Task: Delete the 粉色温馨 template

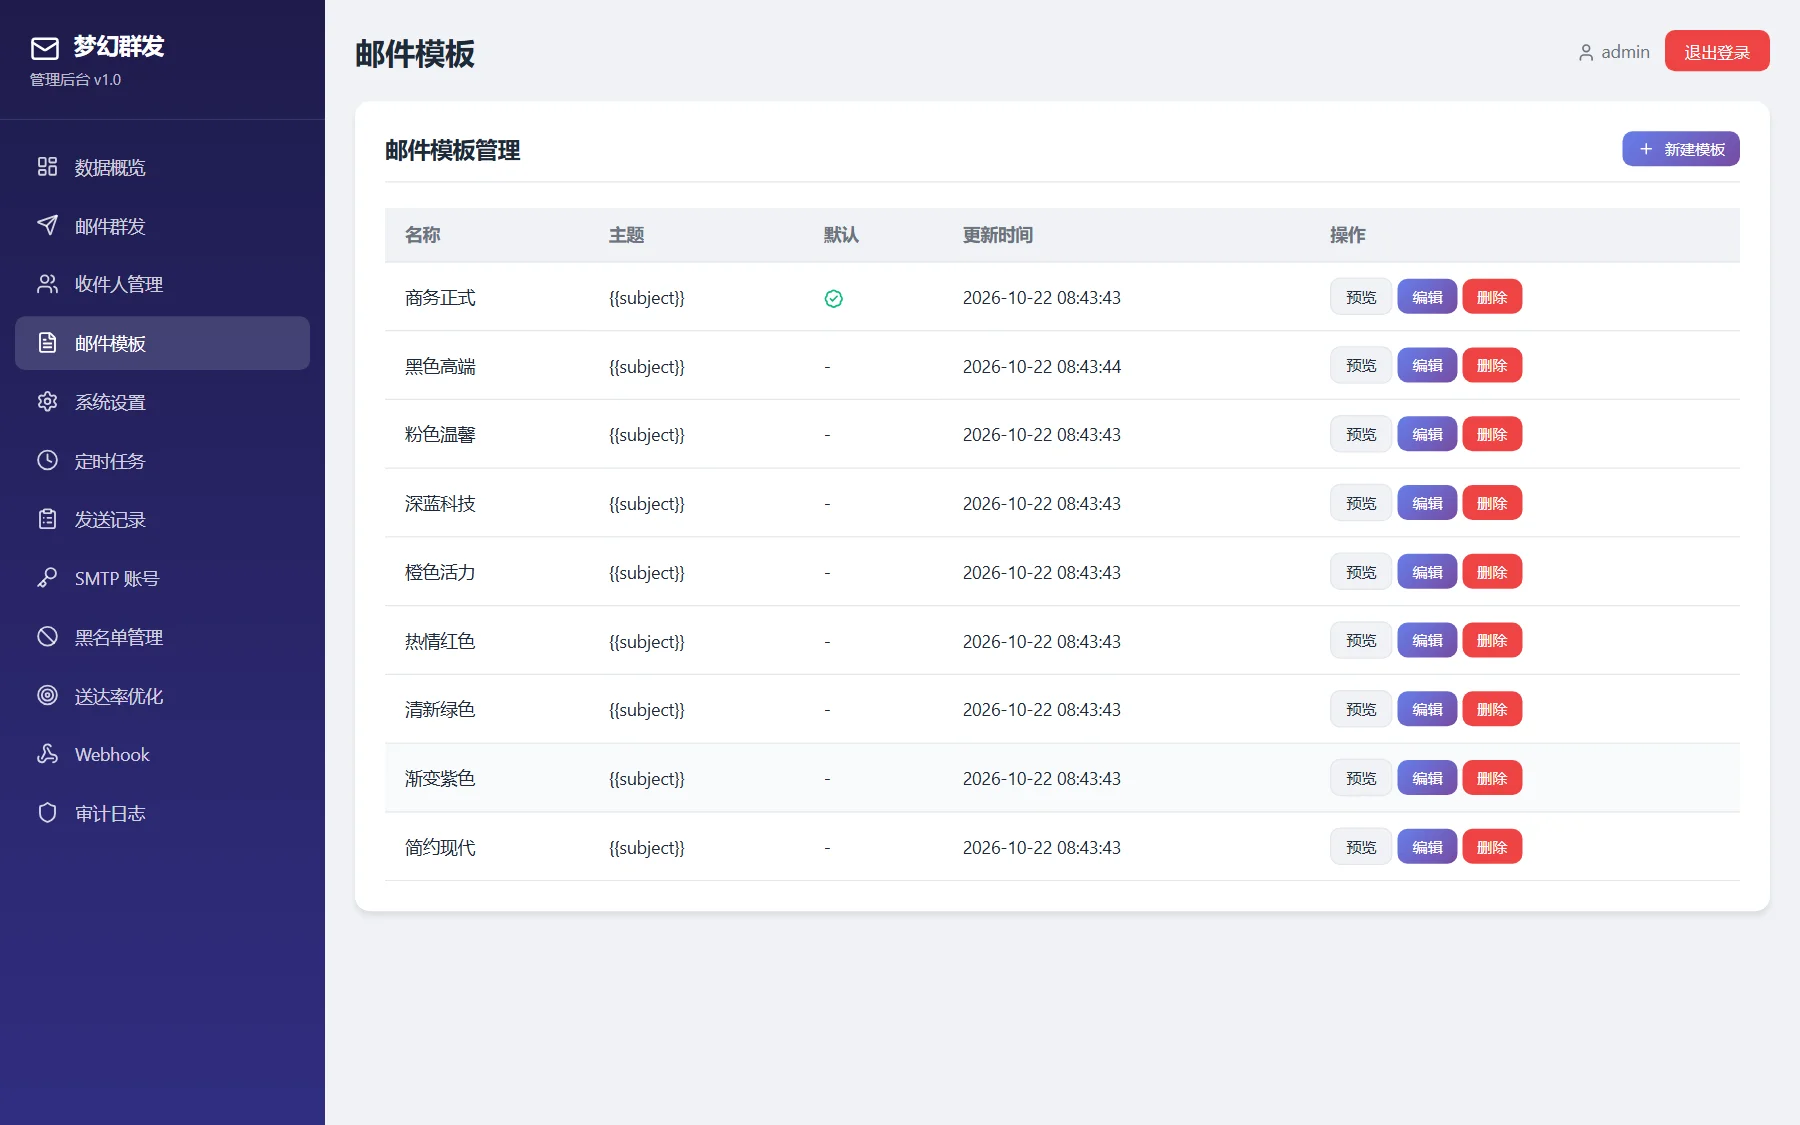Action: [1492, 434]
